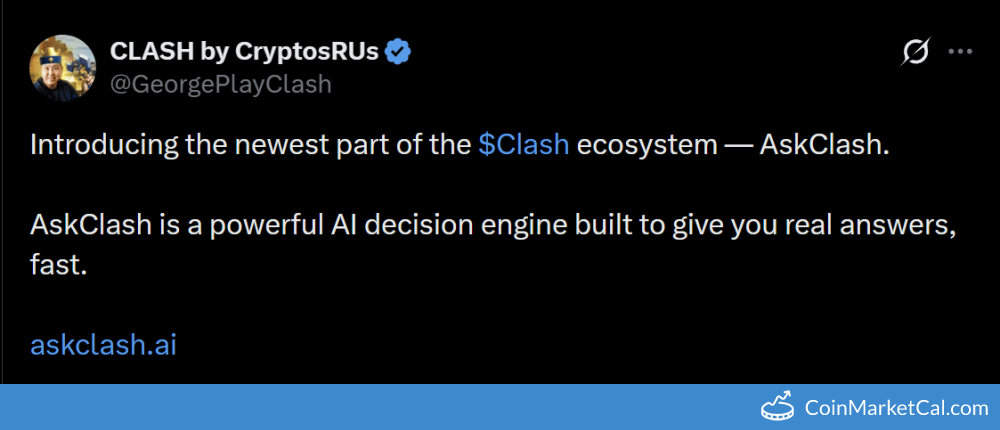Image resolution: width=1000 pixels, height=430 pixels.
Task: Click the CoinMarketCal.com watermark text
Action: point(896,408)
